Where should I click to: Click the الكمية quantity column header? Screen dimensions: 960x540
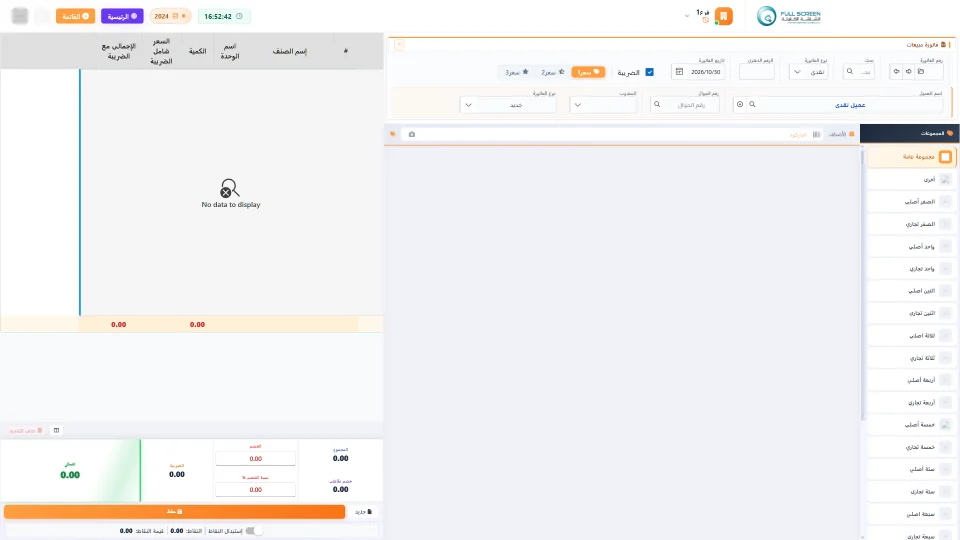[x=197, y=51]
